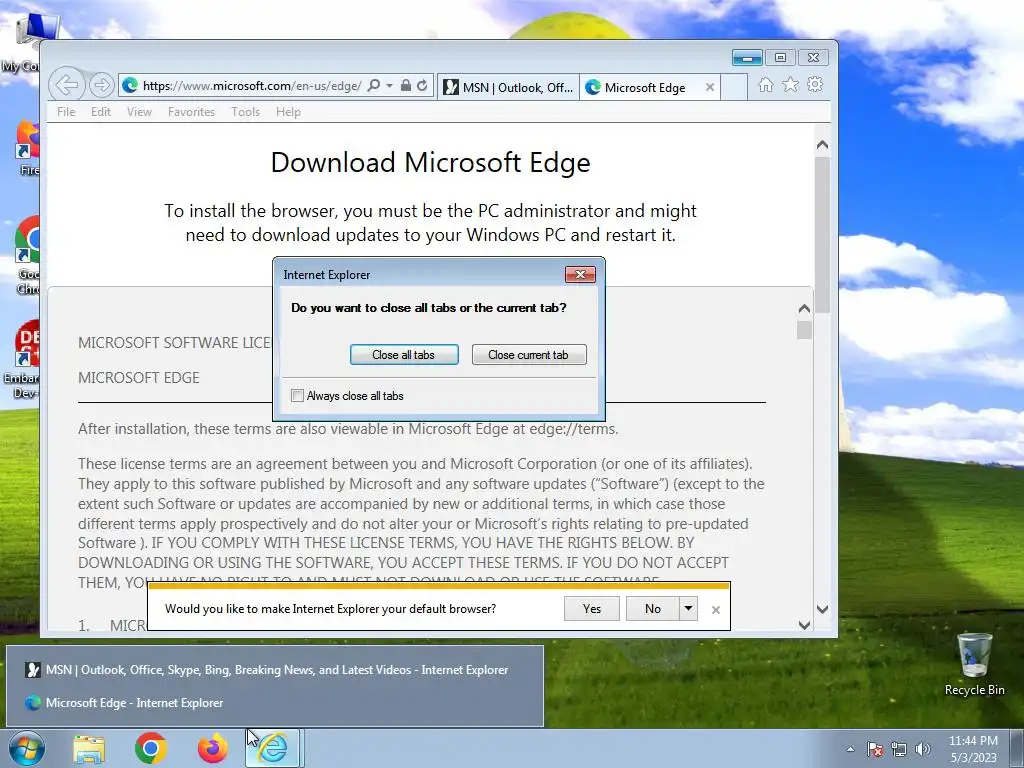1024x768 pixels.
Task: Open address bar autocomplete dropdown arrow
Action: coord(389,86)
